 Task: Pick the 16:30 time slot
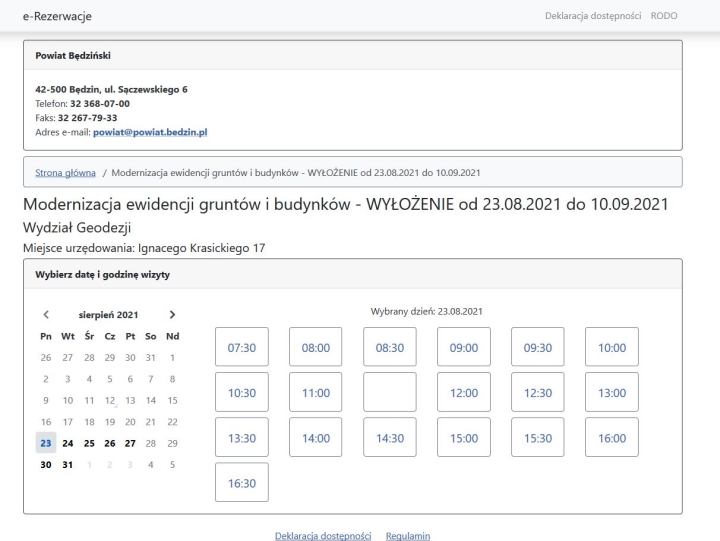coord(241,482)
